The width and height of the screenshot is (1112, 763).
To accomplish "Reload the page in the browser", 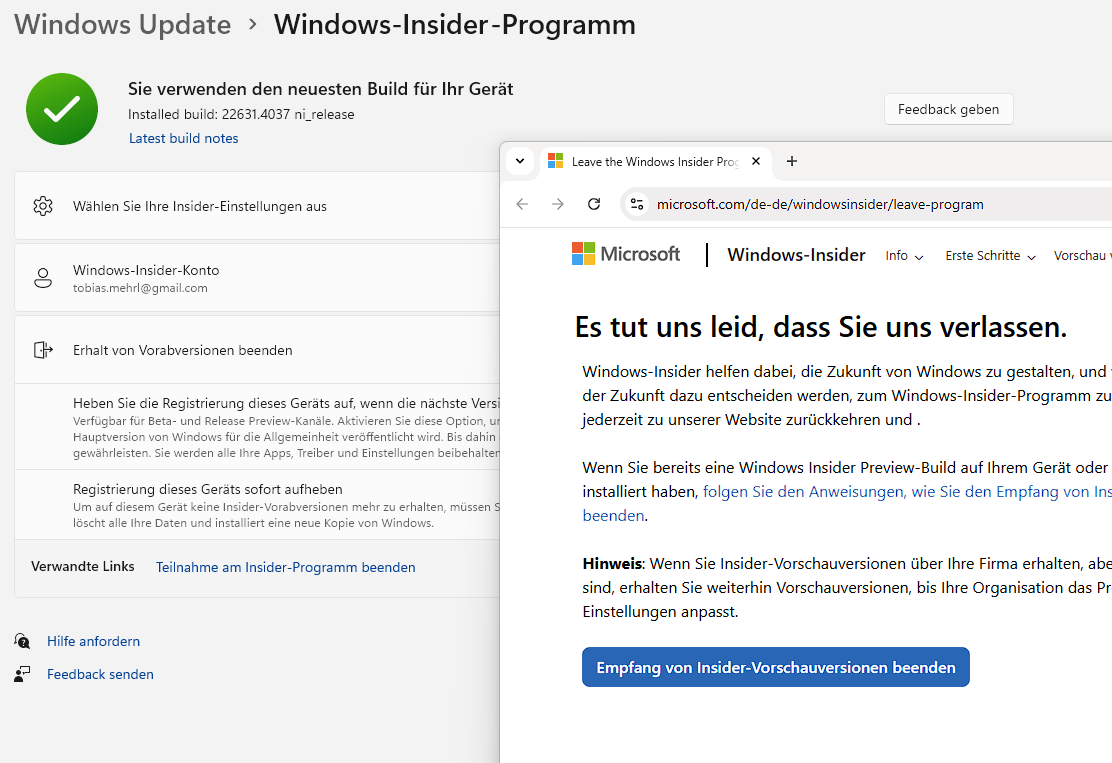I will point(594,204).
